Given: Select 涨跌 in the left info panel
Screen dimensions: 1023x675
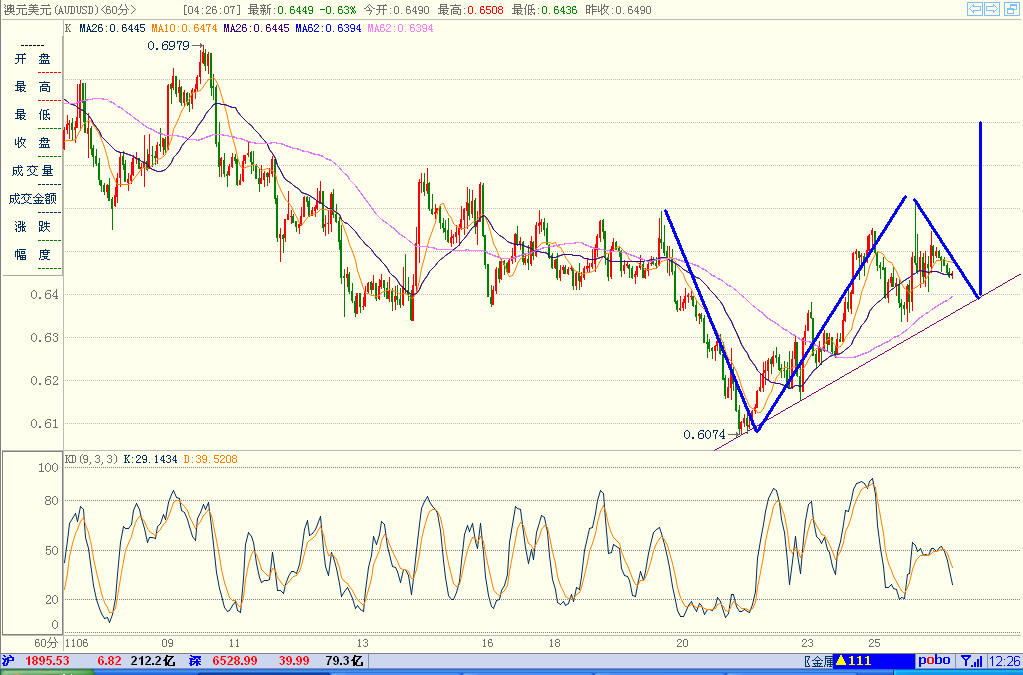Looking at the screenshot, I should (33, 227).
